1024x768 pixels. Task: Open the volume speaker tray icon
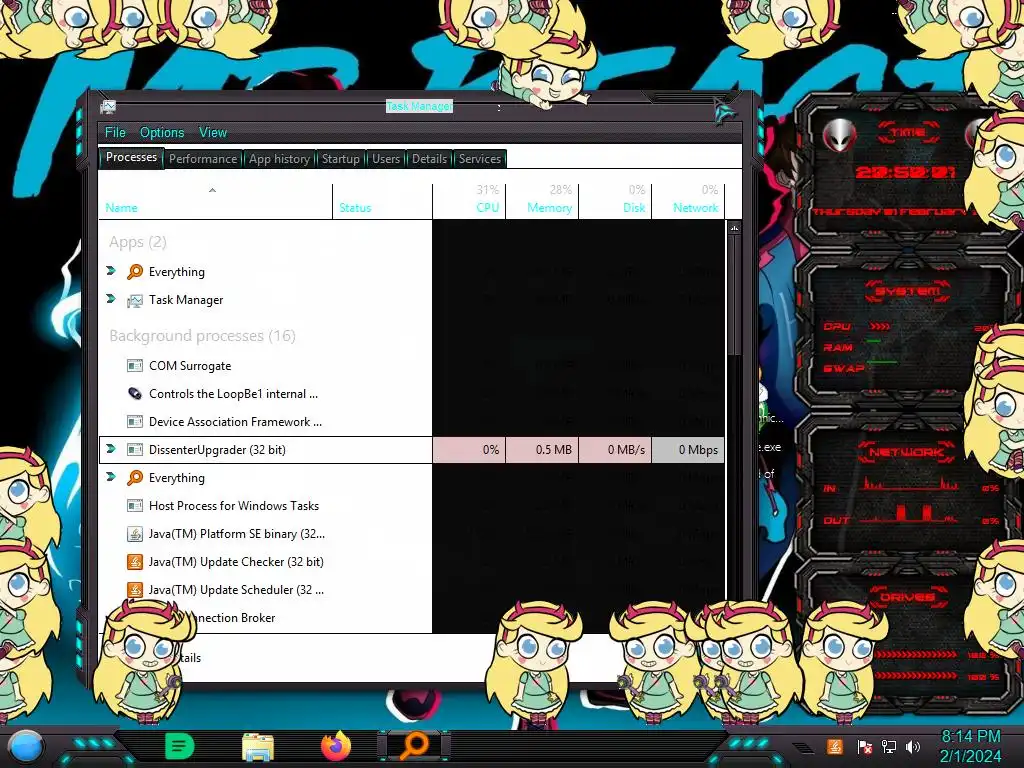(913, 746)
